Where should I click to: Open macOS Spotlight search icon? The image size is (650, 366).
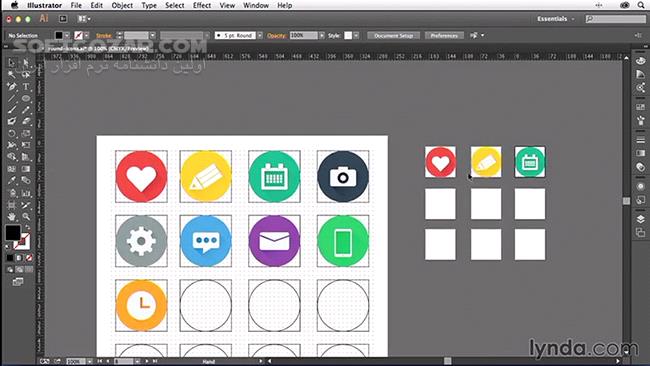(x=641, y=5)
